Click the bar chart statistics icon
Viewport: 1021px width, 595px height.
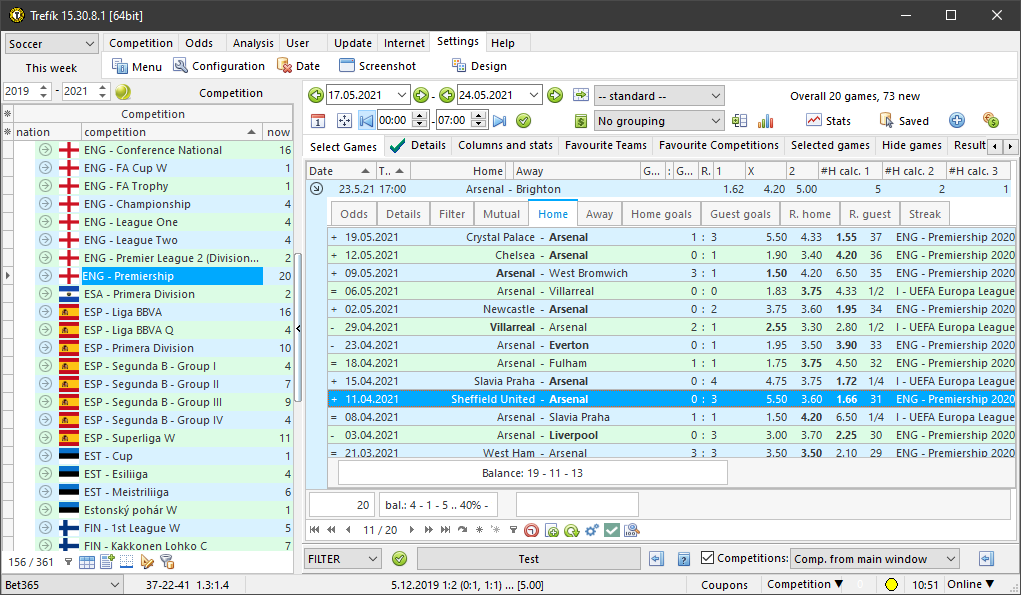click(x=765, y=120)
